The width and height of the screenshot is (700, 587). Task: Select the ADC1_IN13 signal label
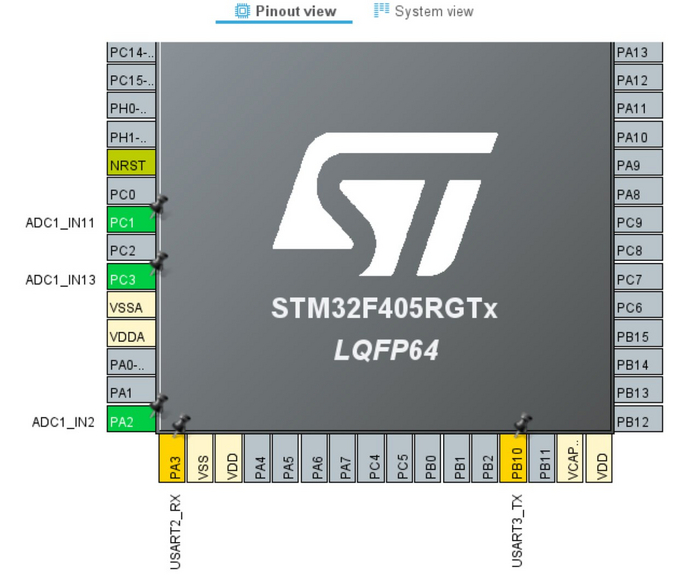click(60, 280)
